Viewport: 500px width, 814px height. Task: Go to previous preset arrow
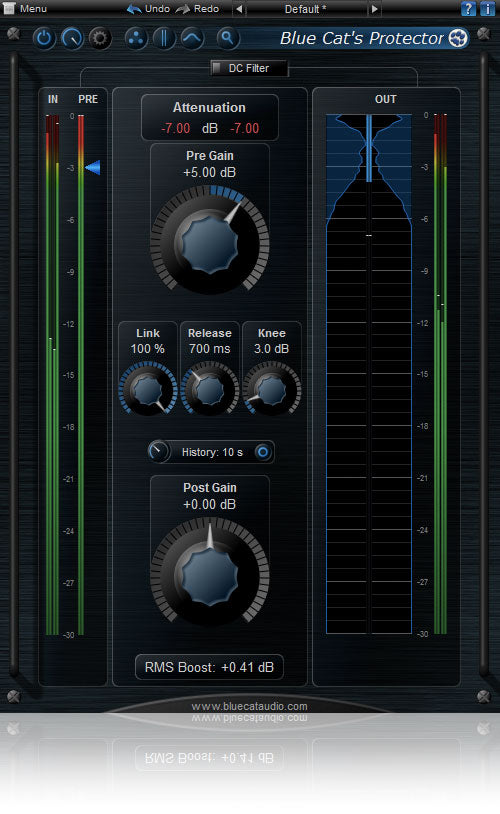(239, 9)
